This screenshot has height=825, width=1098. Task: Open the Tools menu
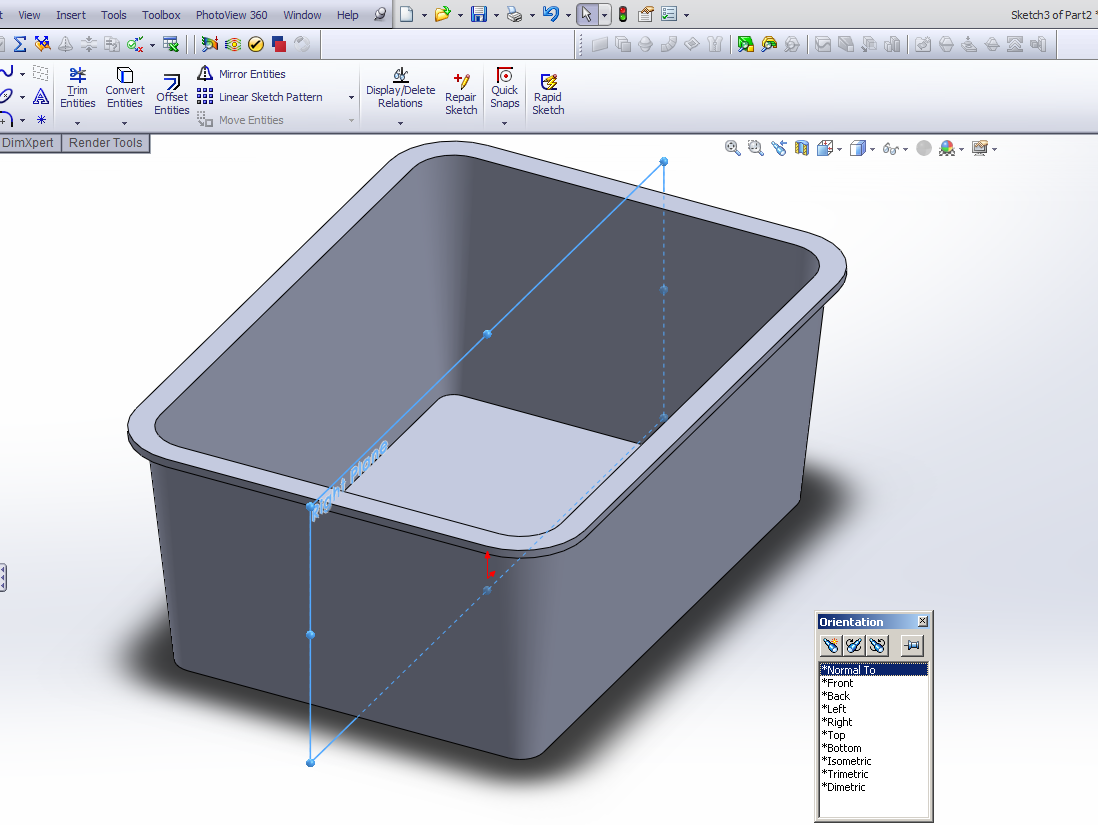[113, 15]
